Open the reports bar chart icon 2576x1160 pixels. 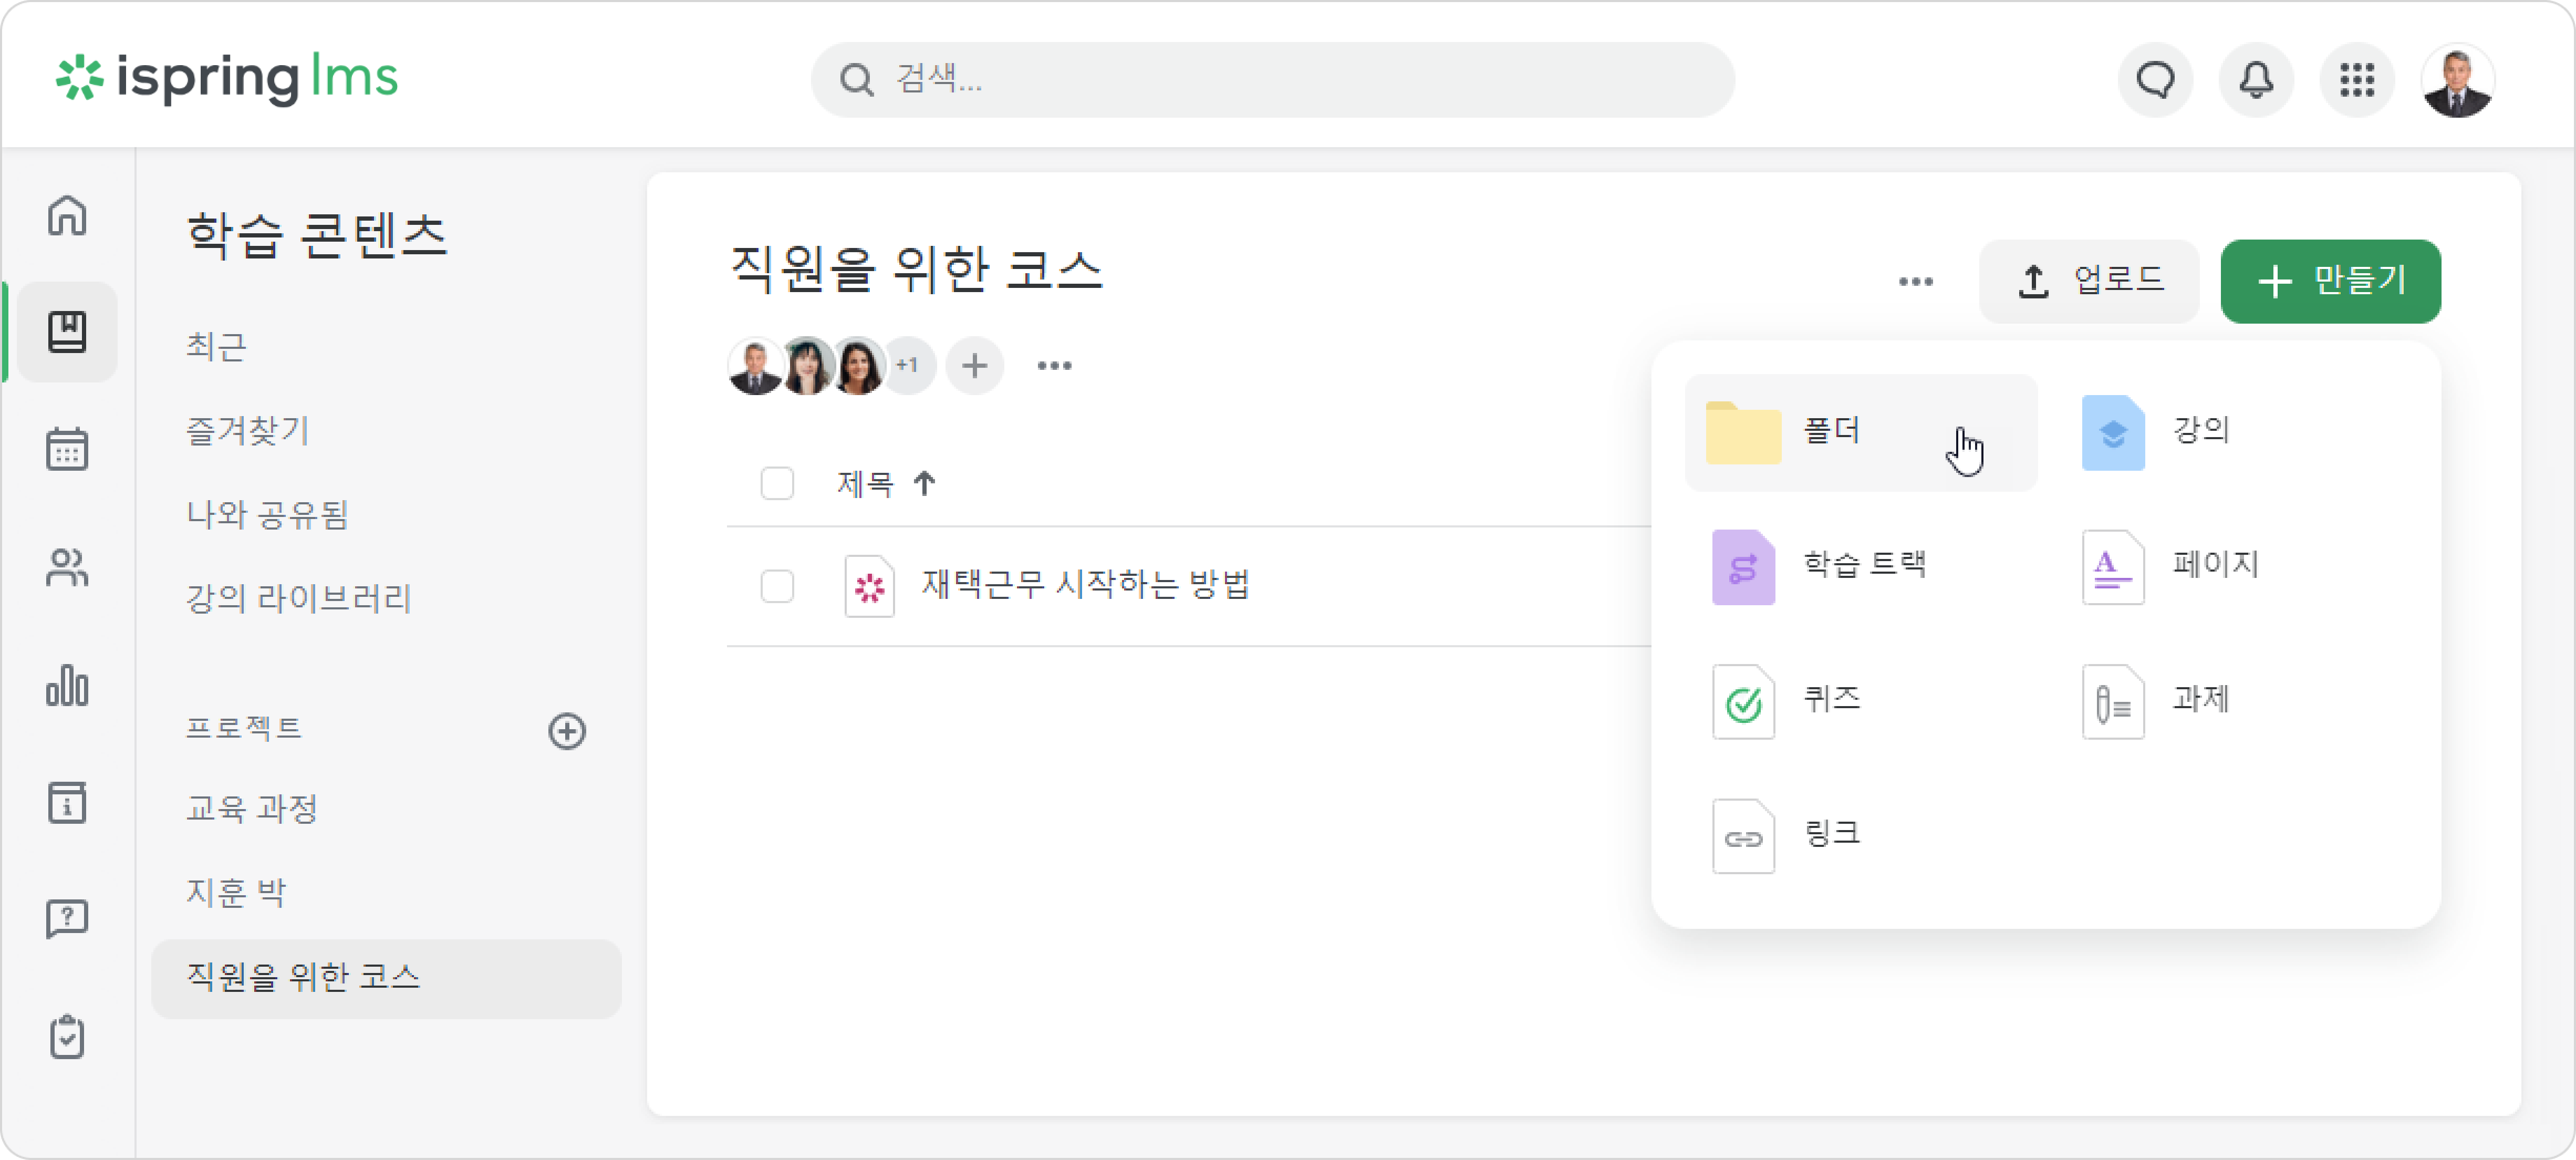[67, 685]
